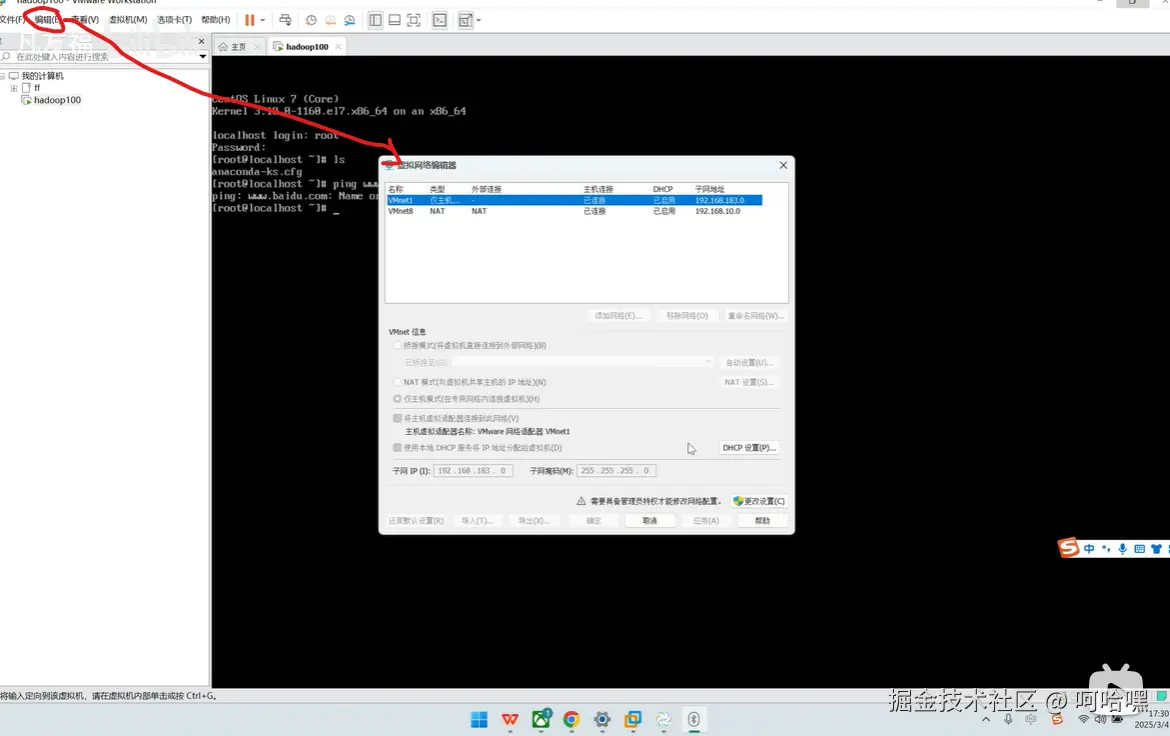
Task: Toggle 将主机虚拟适配器连接到此网络 checkbox
Action: click(x=397, y=418)
